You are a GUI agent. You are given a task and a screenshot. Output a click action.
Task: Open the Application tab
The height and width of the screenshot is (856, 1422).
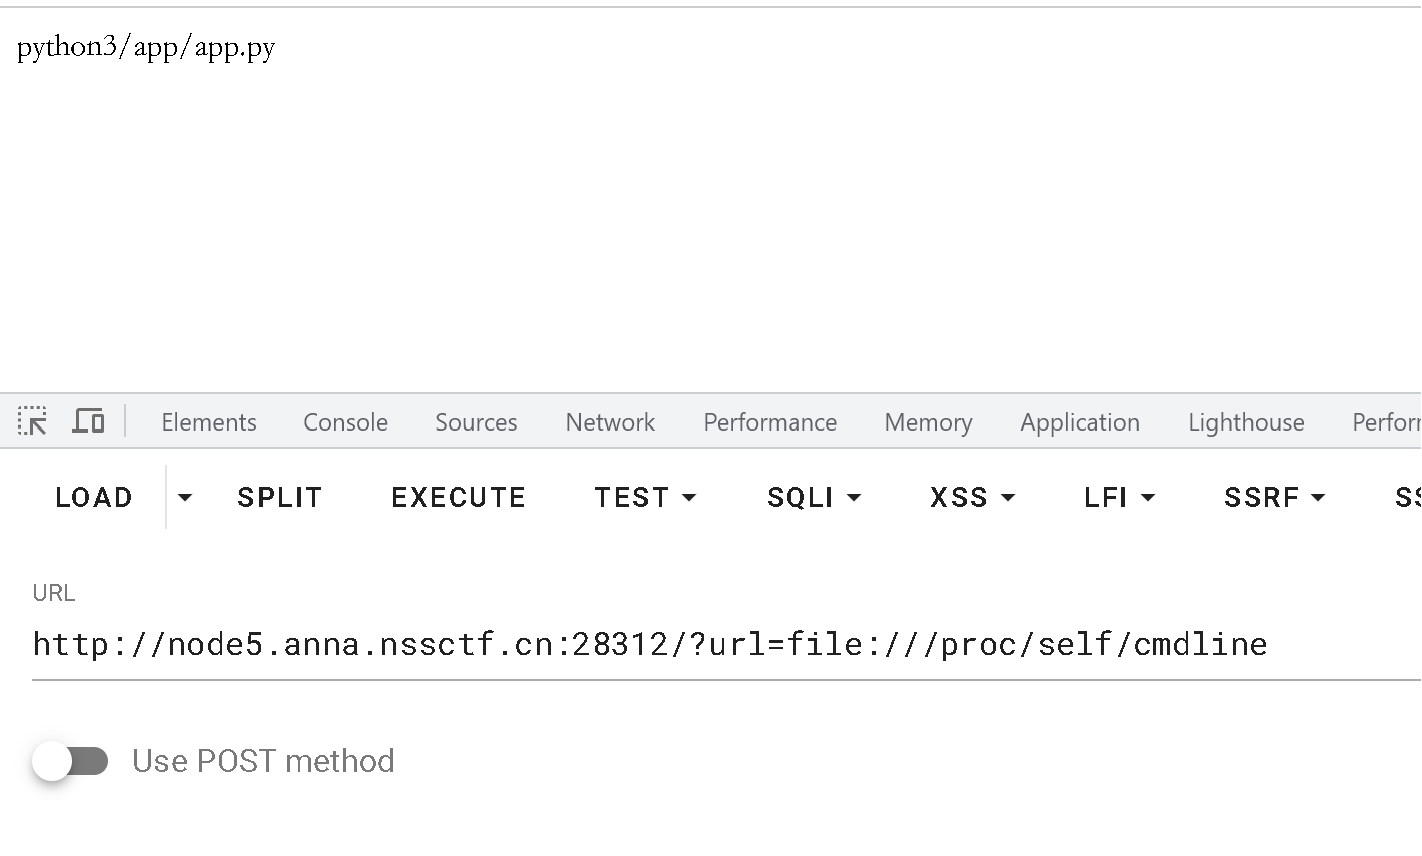coord(1080,422)
